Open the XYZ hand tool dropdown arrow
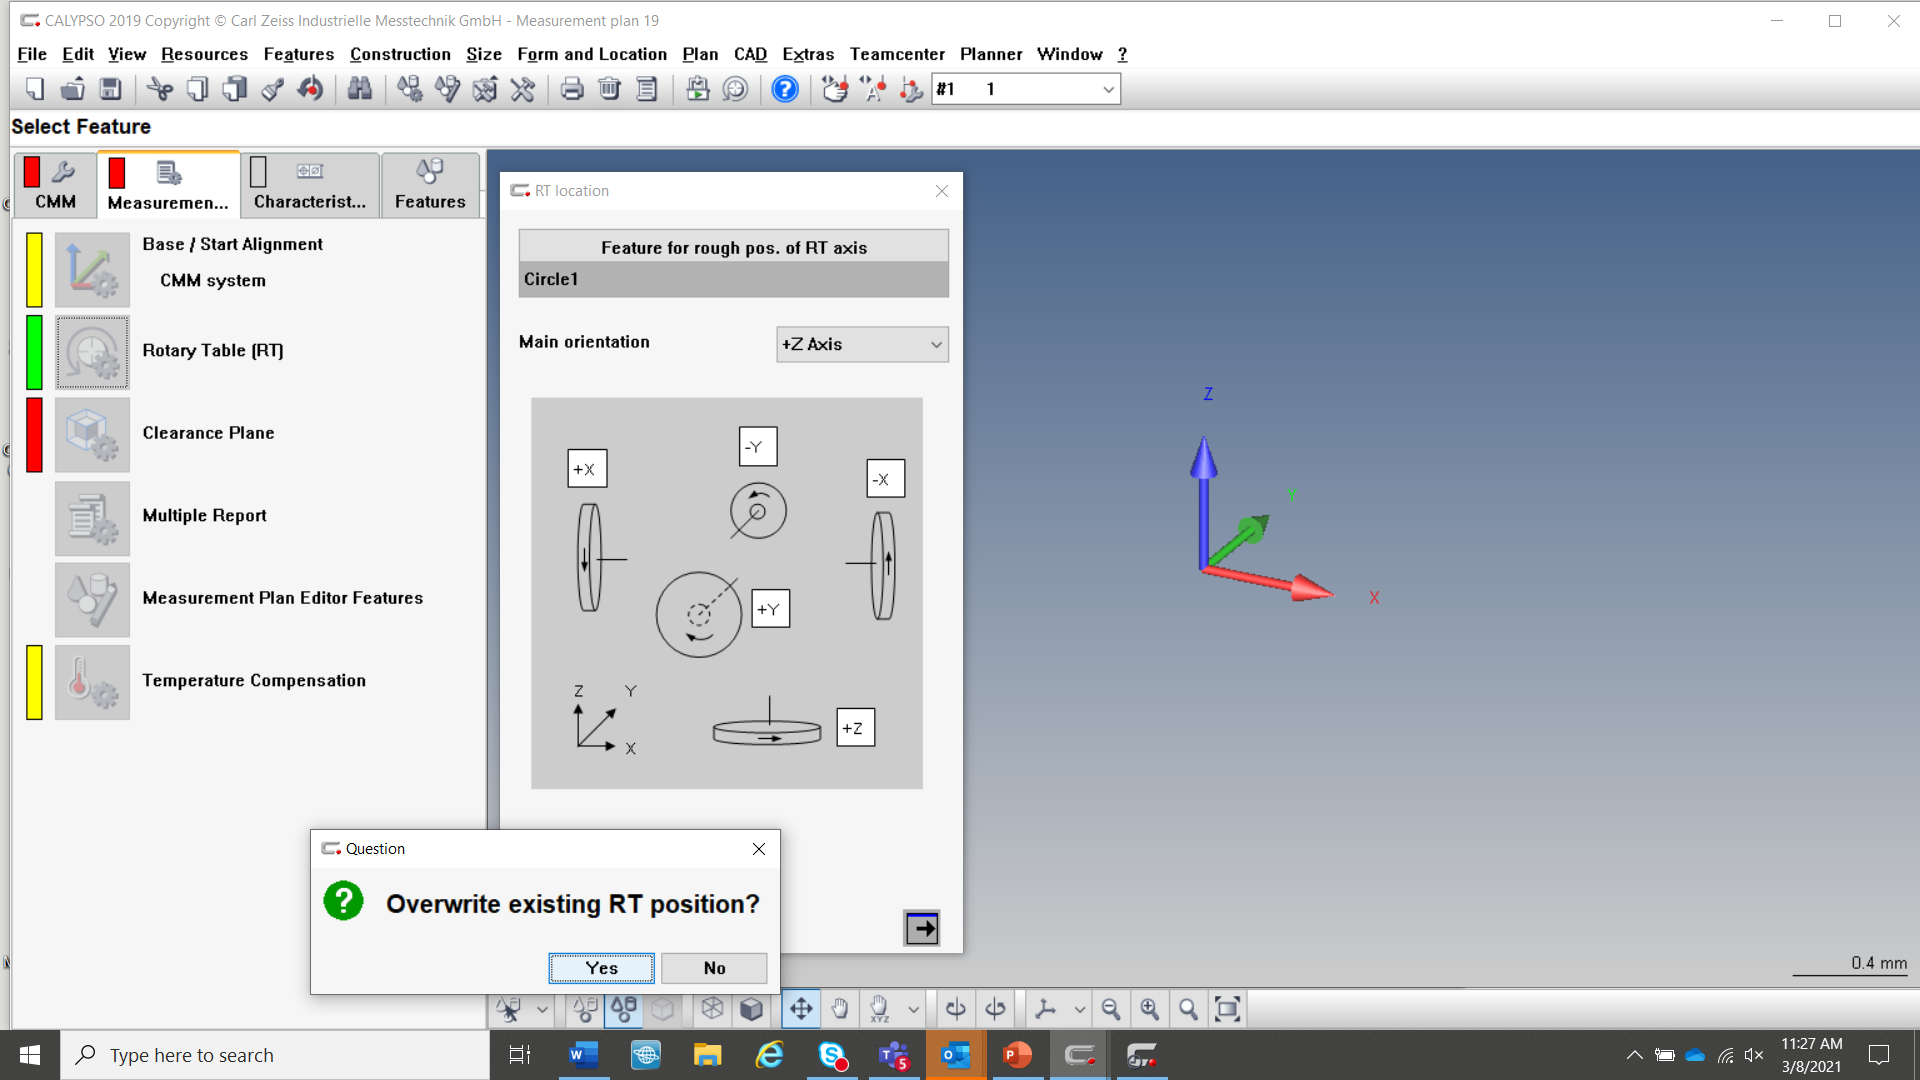 tap(914, 1008)
